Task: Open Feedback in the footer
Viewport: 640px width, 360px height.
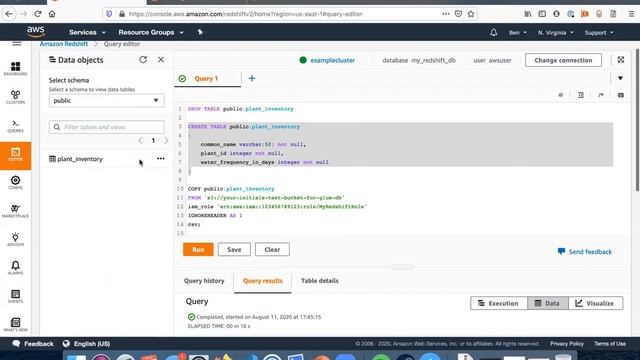Action: tap(33, 344)
